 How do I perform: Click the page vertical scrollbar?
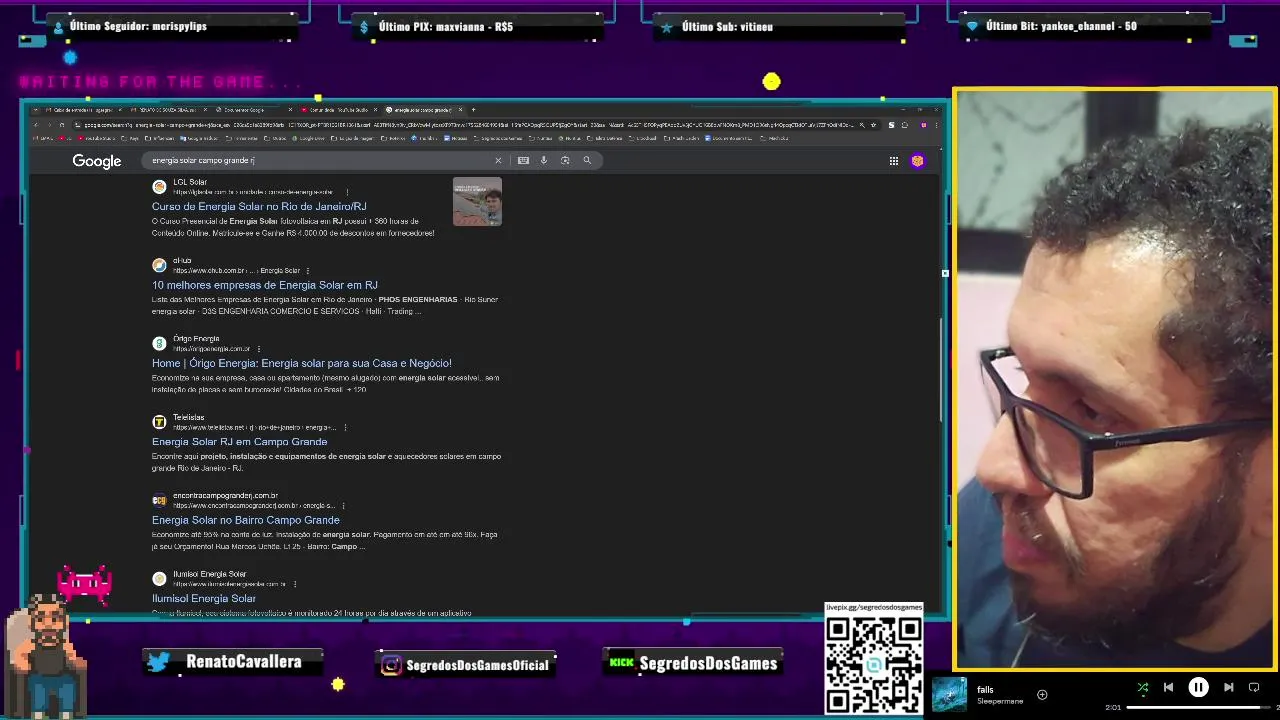coord(941,370)
